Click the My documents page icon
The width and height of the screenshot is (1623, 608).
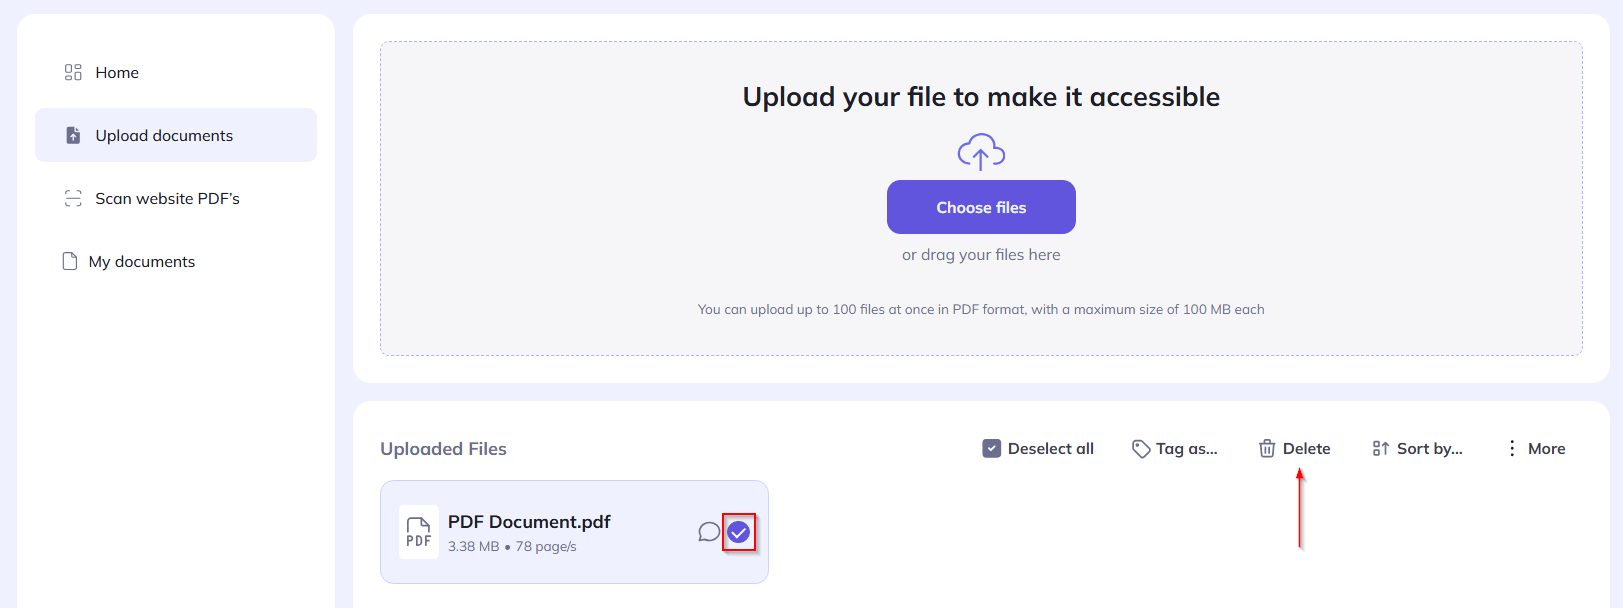(70, 261)
